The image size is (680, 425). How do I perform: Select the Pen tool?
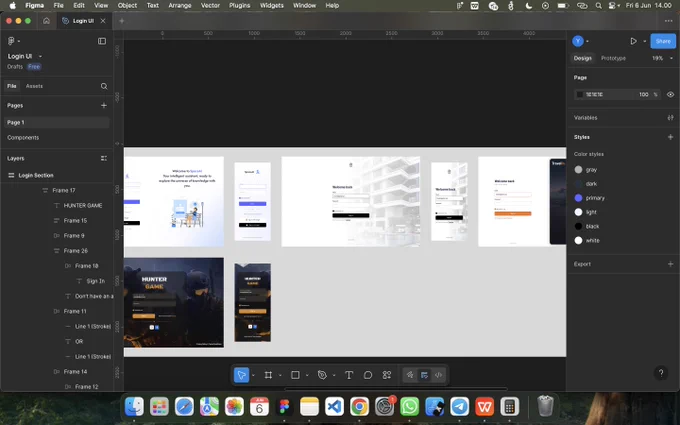click(322, 375)
